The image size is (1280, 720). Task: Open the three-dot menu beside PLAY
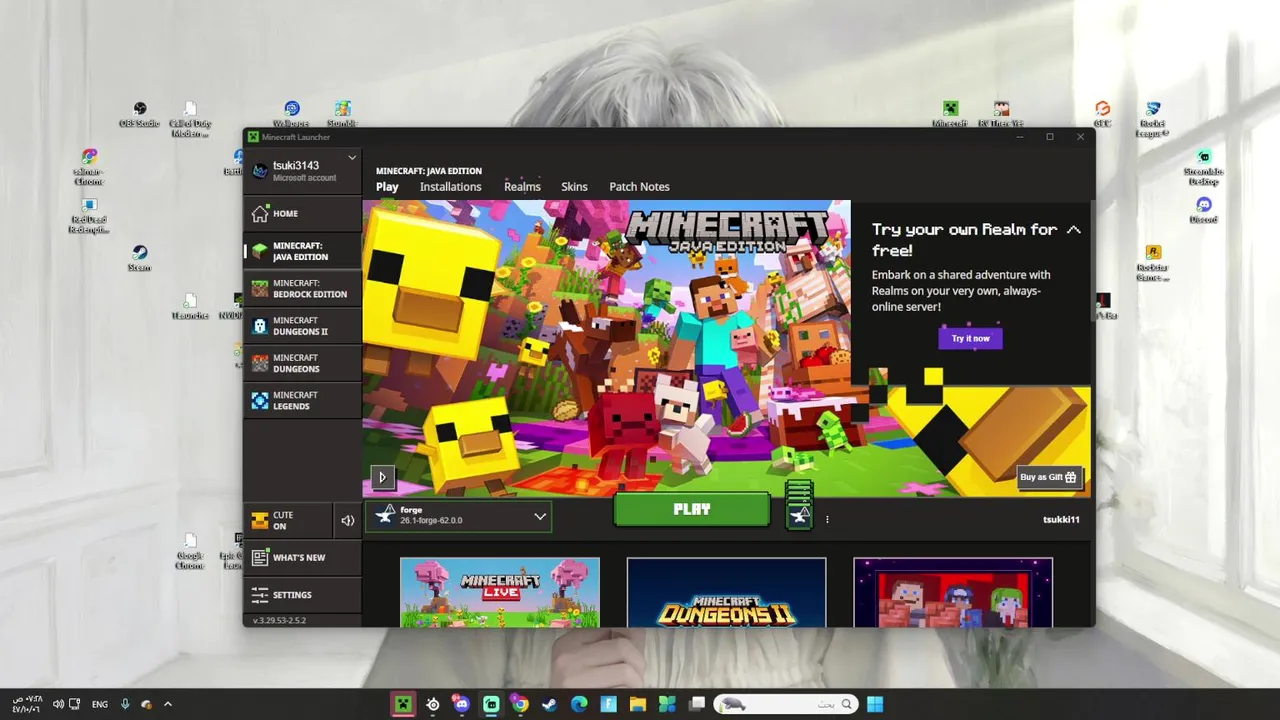[827, 519]
